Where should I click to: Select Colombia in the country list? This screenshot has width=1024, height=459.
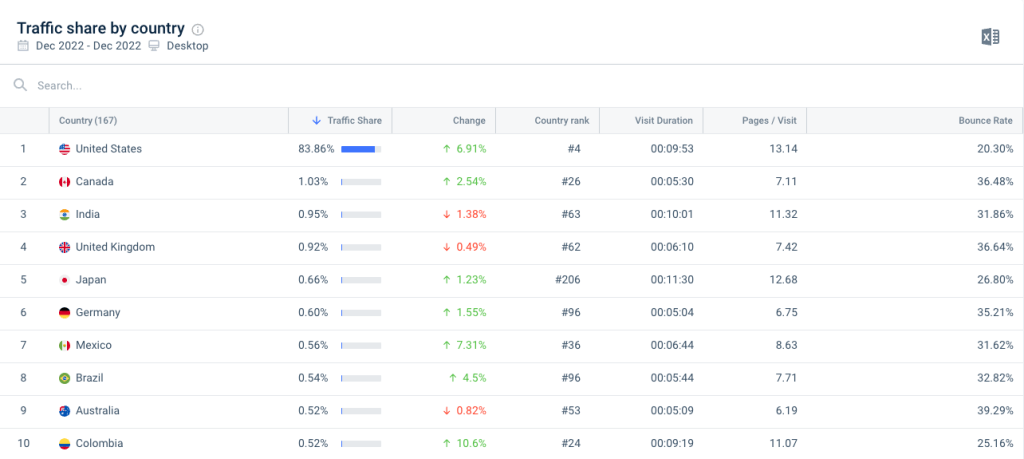pos(99,443)
